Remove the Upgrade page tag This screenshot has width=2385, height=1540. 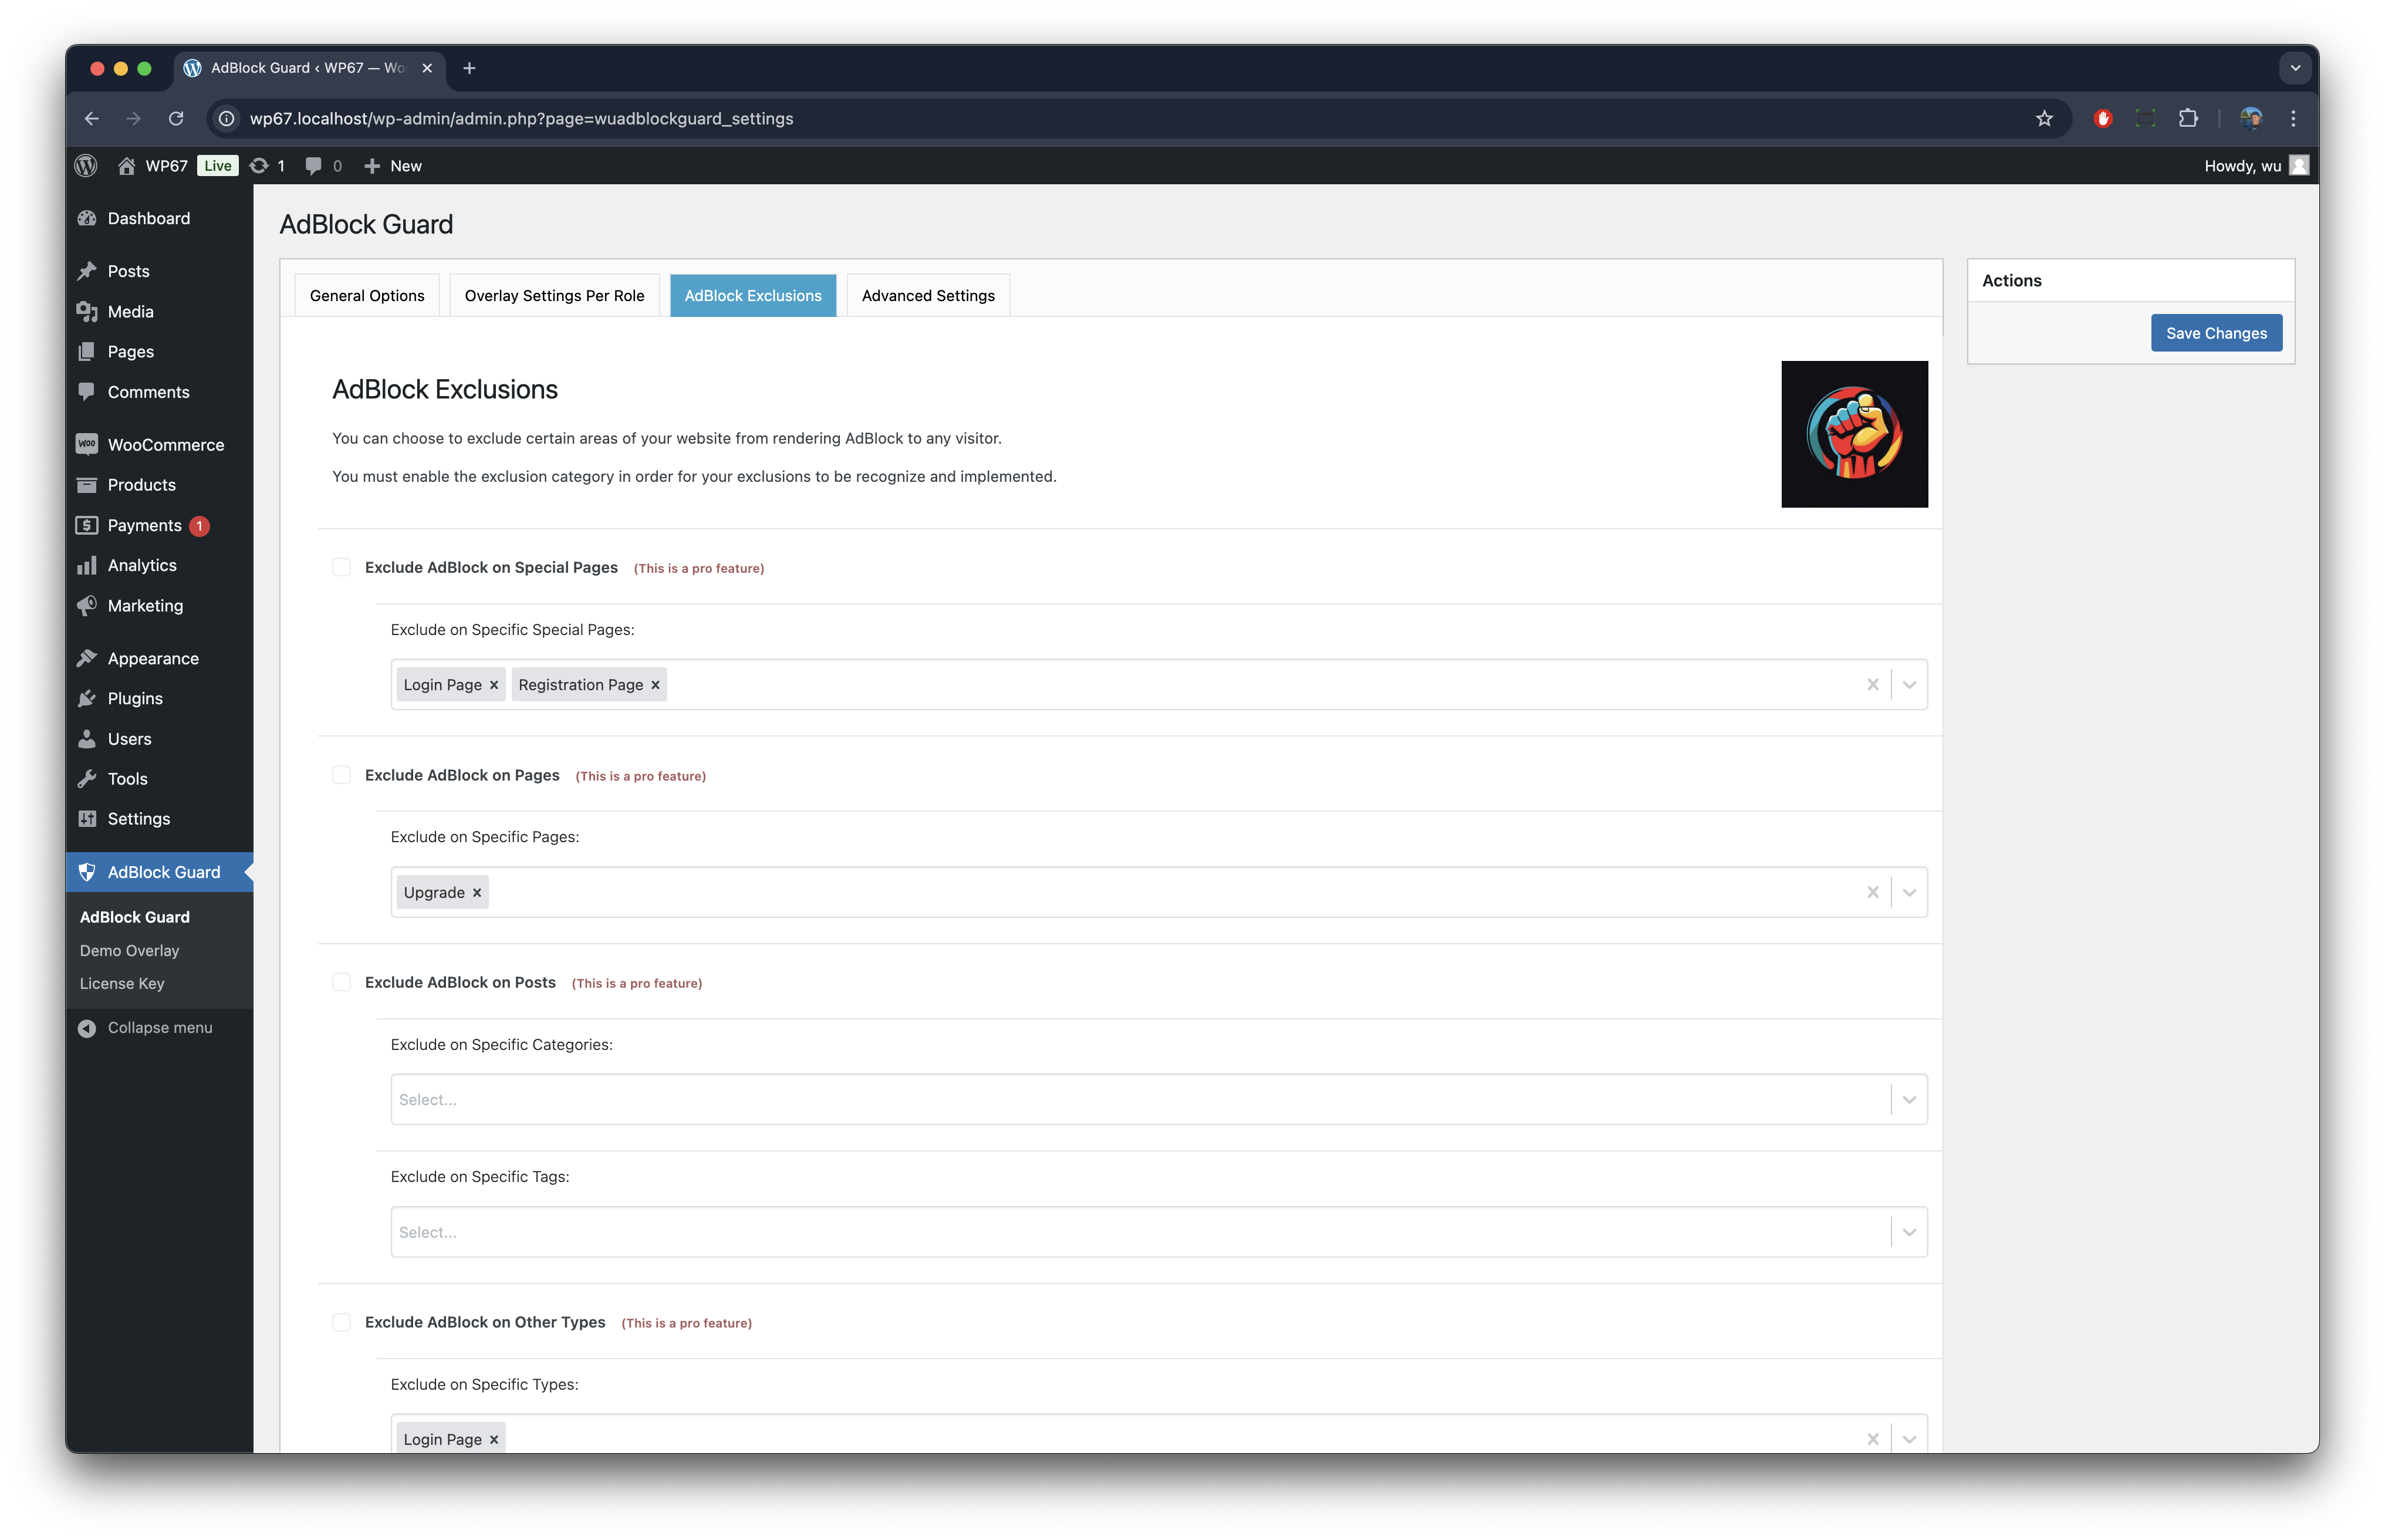point(477,893)
